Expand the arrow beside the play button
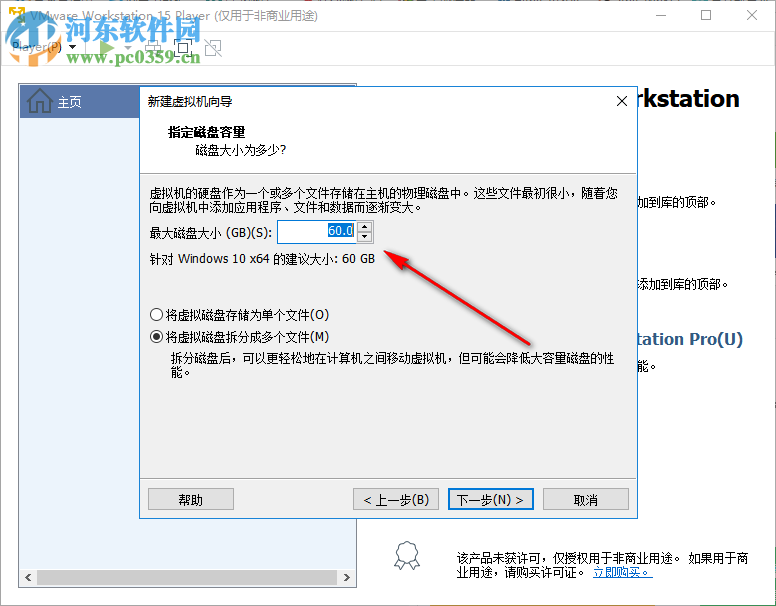The height and width of the screenshot is (606, 776). (128, 48)
